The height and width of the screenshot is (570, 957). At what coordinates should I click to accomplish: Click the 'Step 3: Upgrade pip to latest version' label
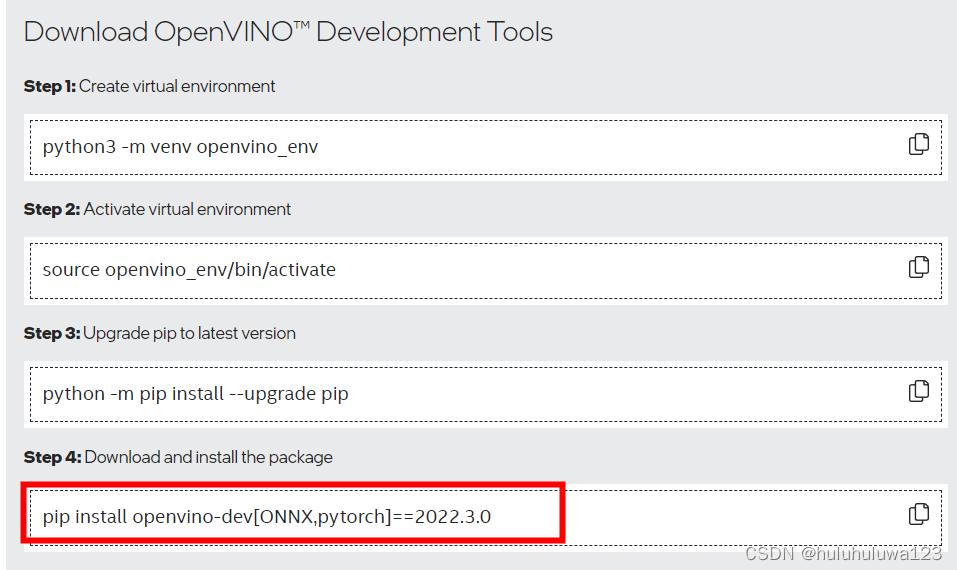tap(160, 333)
